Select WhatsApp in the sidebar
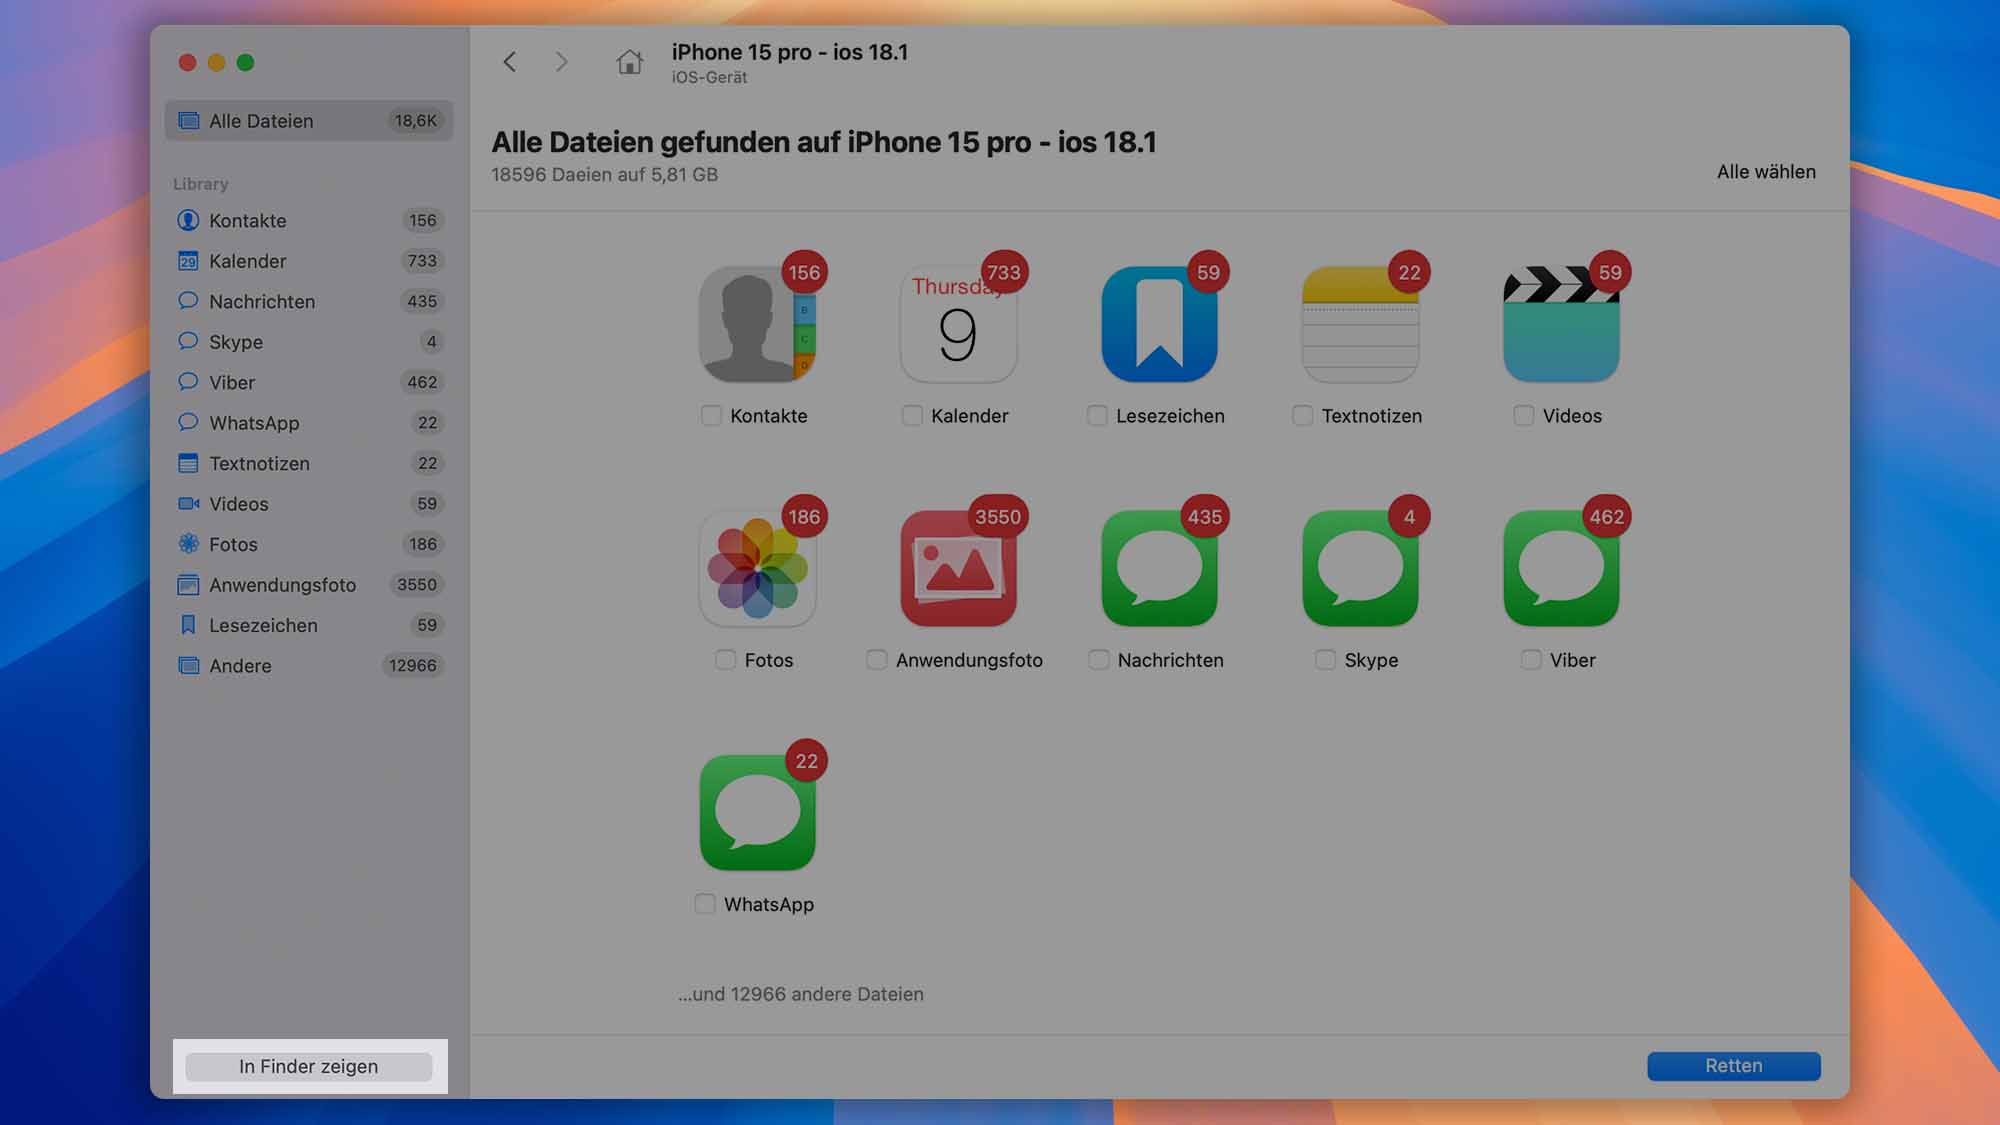 click(309, 423)
